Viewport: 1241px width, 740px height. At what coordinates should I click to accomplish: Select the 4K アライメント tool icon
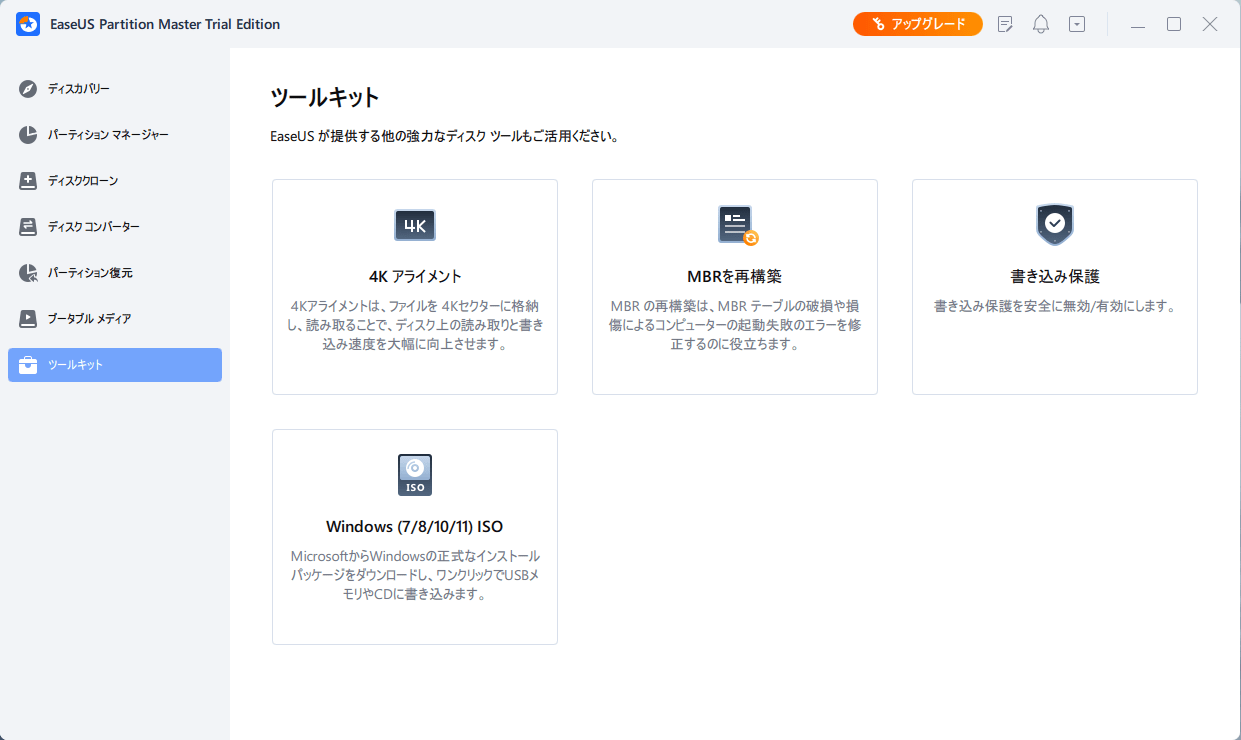coord(414,224)
